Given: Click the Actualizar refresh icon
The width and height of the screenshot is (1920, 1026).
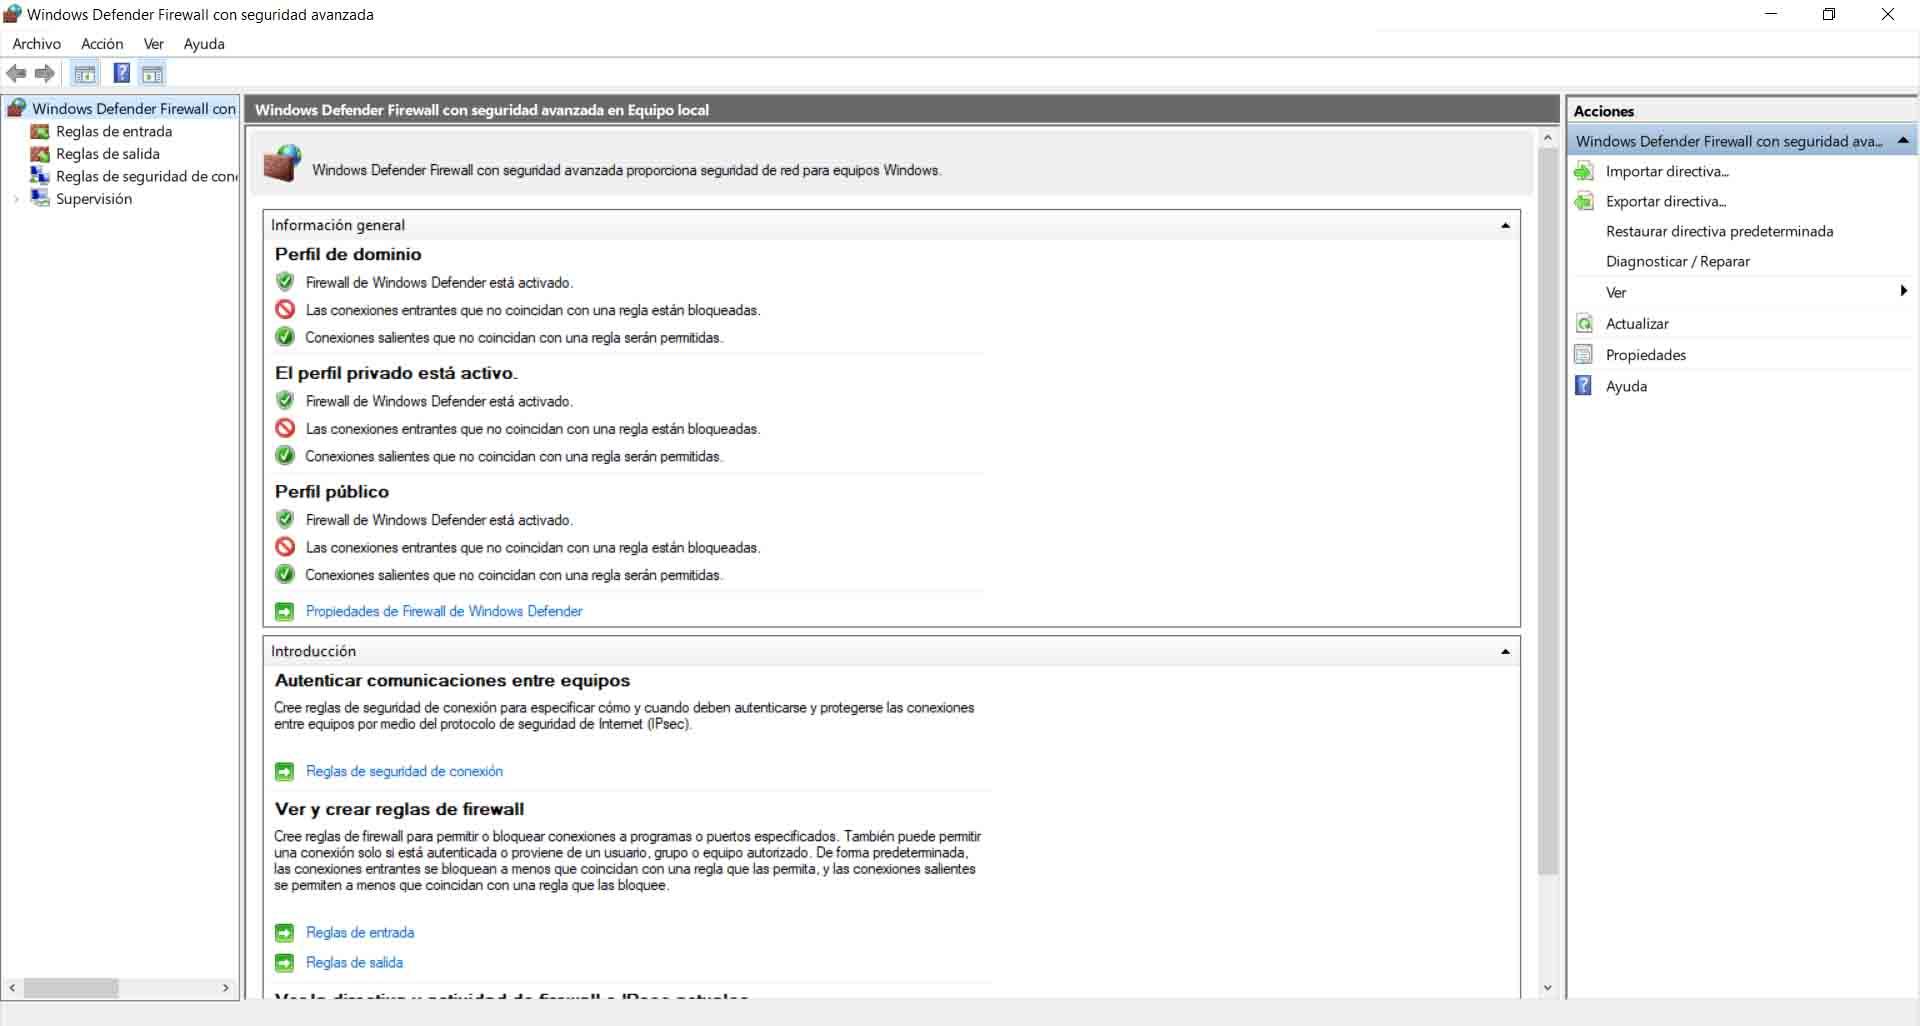Looking at the screenshot, I should [x=1584, y=323].
